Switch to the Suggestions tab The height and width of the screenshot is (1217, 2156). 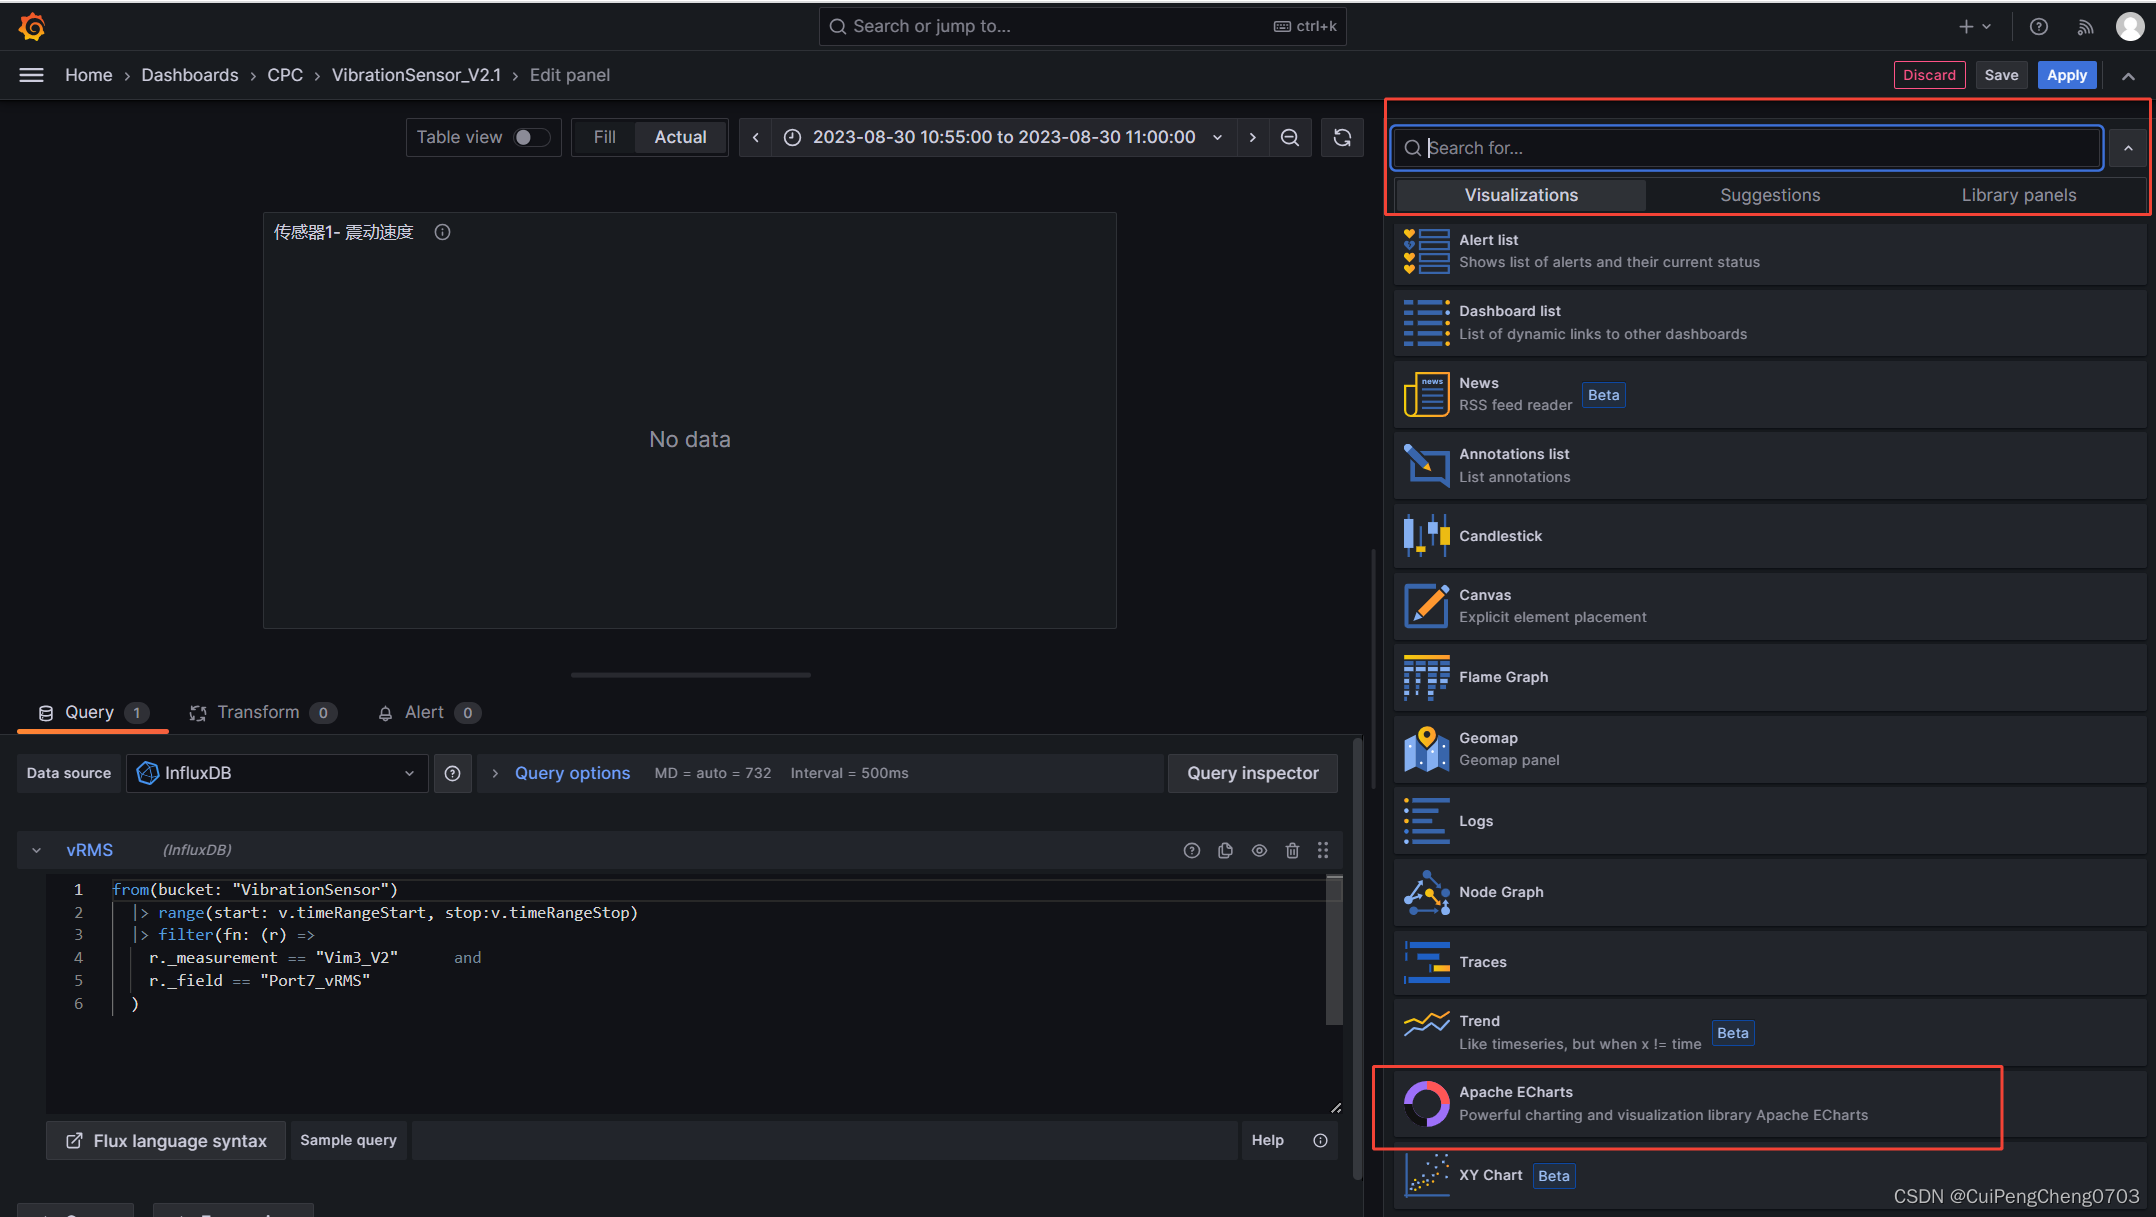(x=1770, y=195)
